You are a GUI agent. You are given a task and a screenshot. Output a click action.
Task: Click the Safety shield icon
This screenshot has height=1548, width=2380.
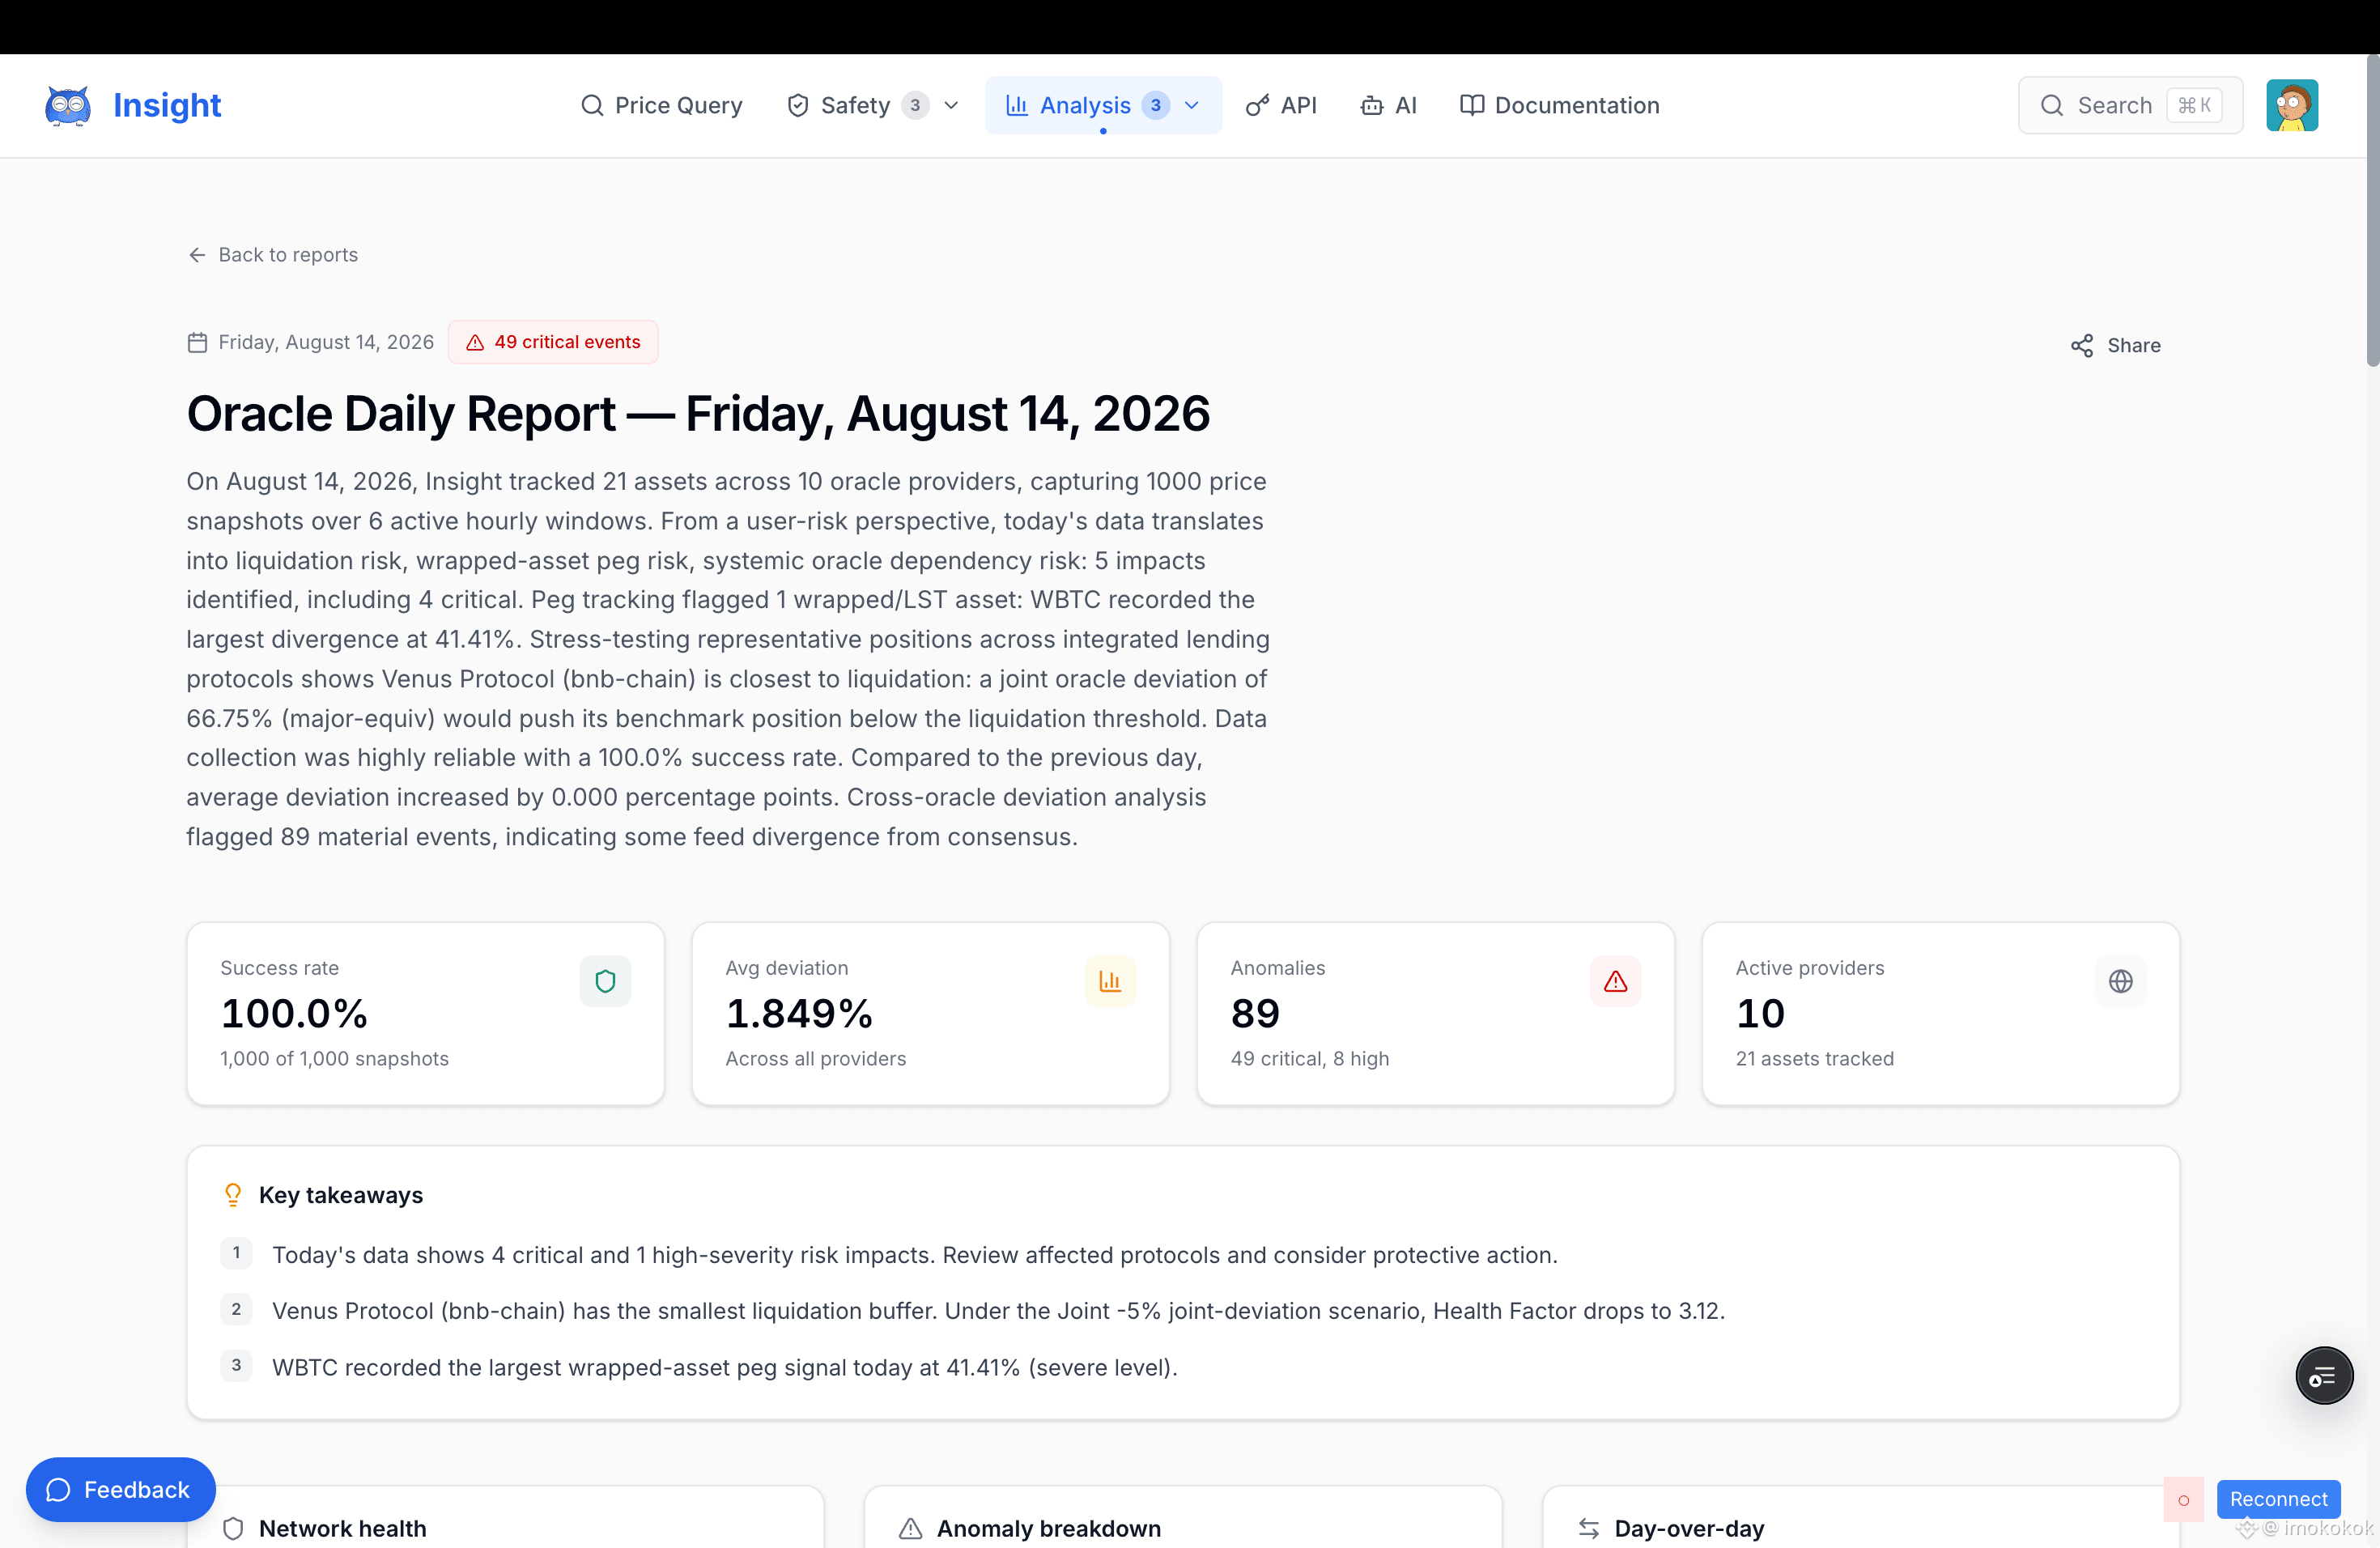798,105
